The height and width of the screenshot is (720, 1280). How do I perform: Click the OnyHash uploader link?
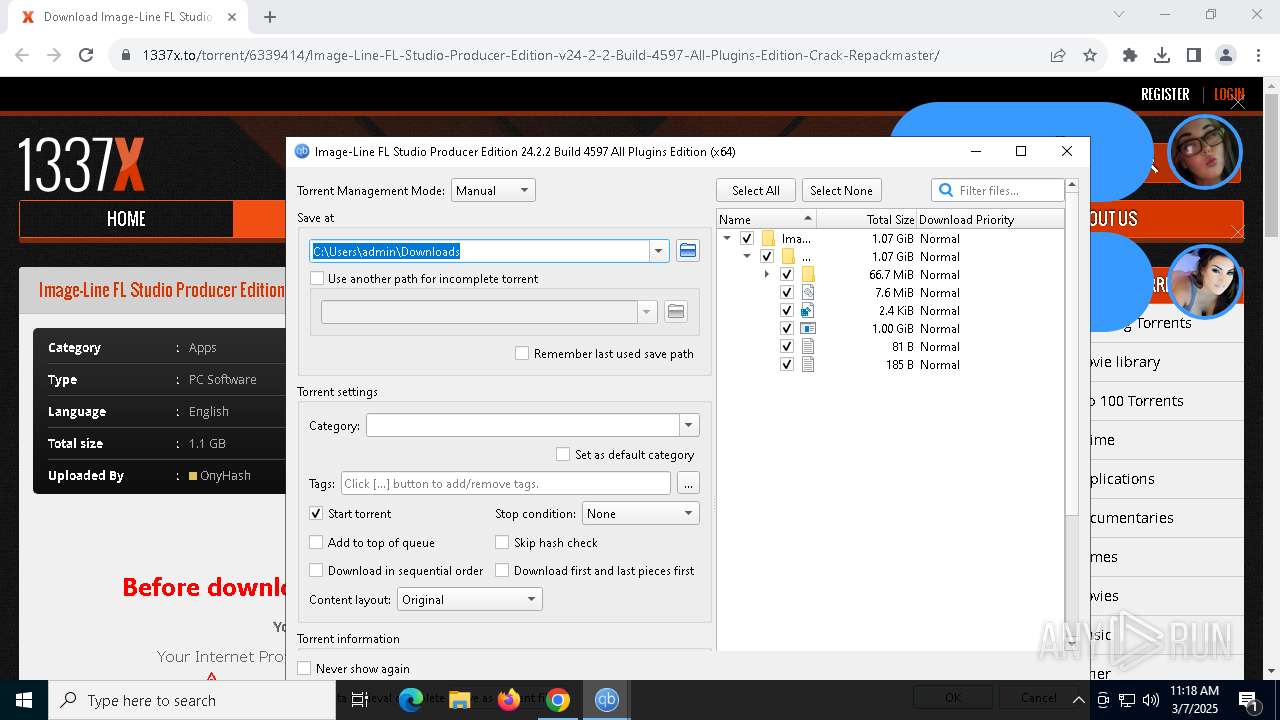(225, 476)
